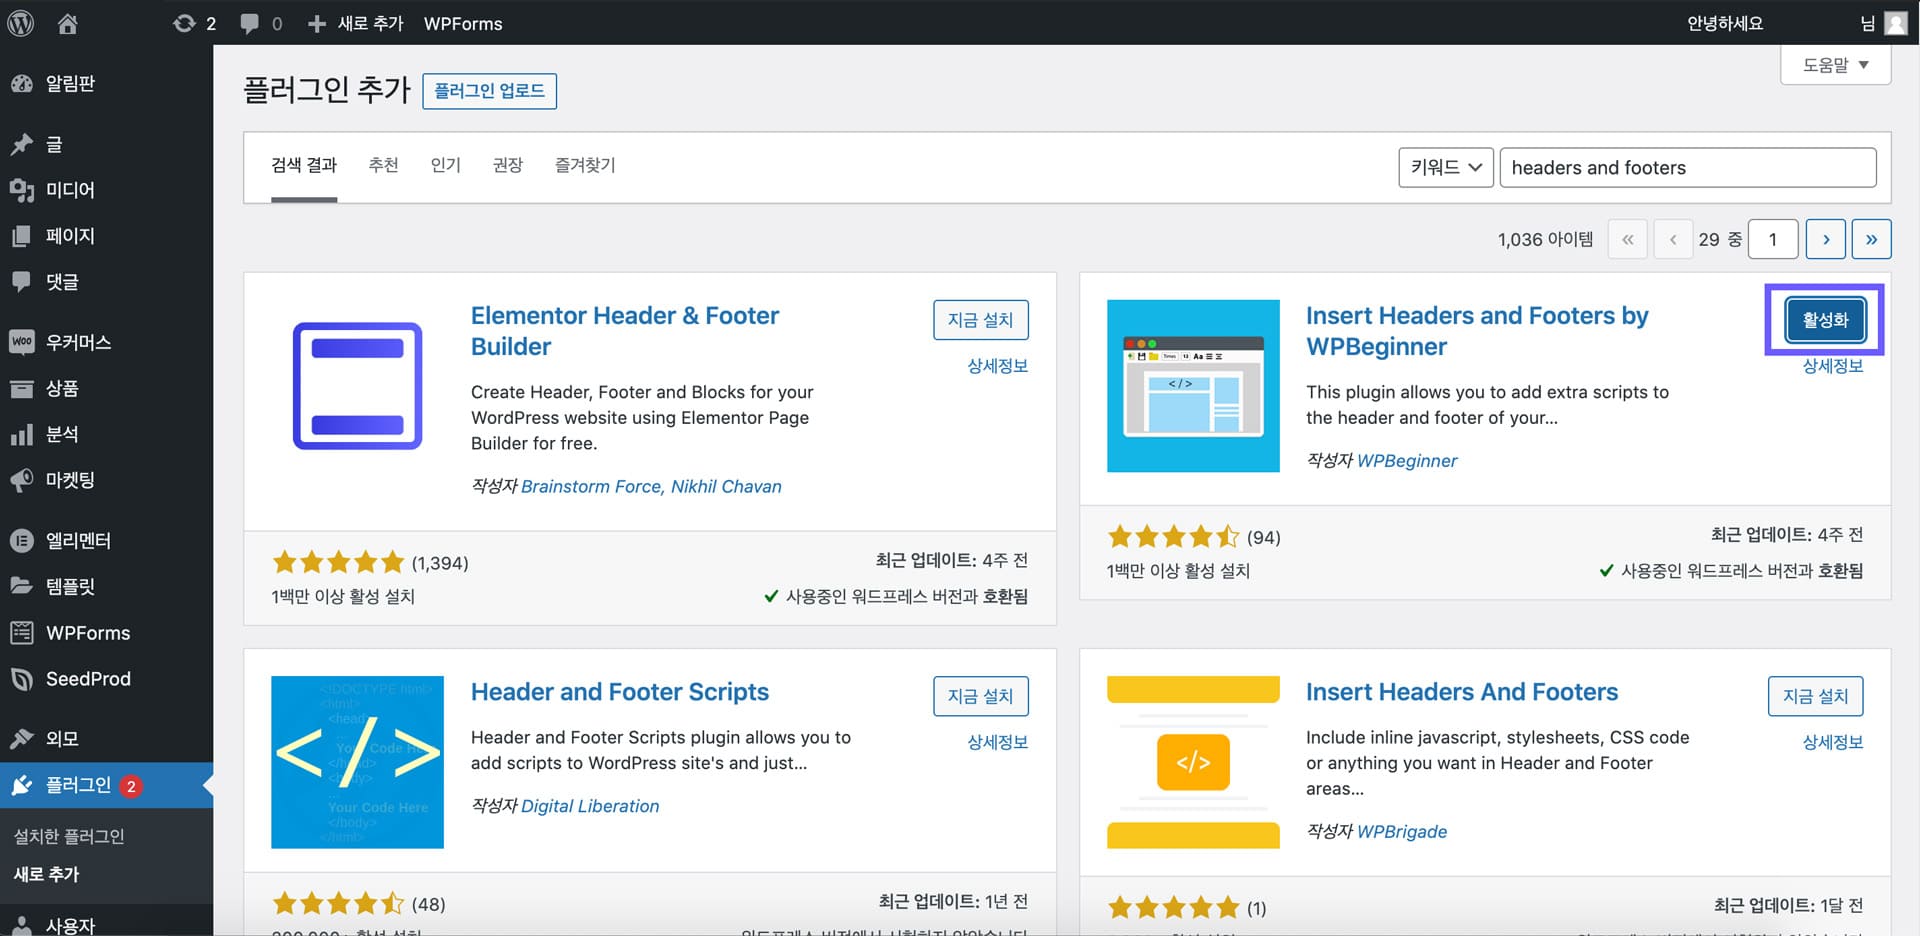Click Insert Headers and Footers WPBeginner thumbnail
The height and width of the screenshot is (936, 1920).
1193,386
